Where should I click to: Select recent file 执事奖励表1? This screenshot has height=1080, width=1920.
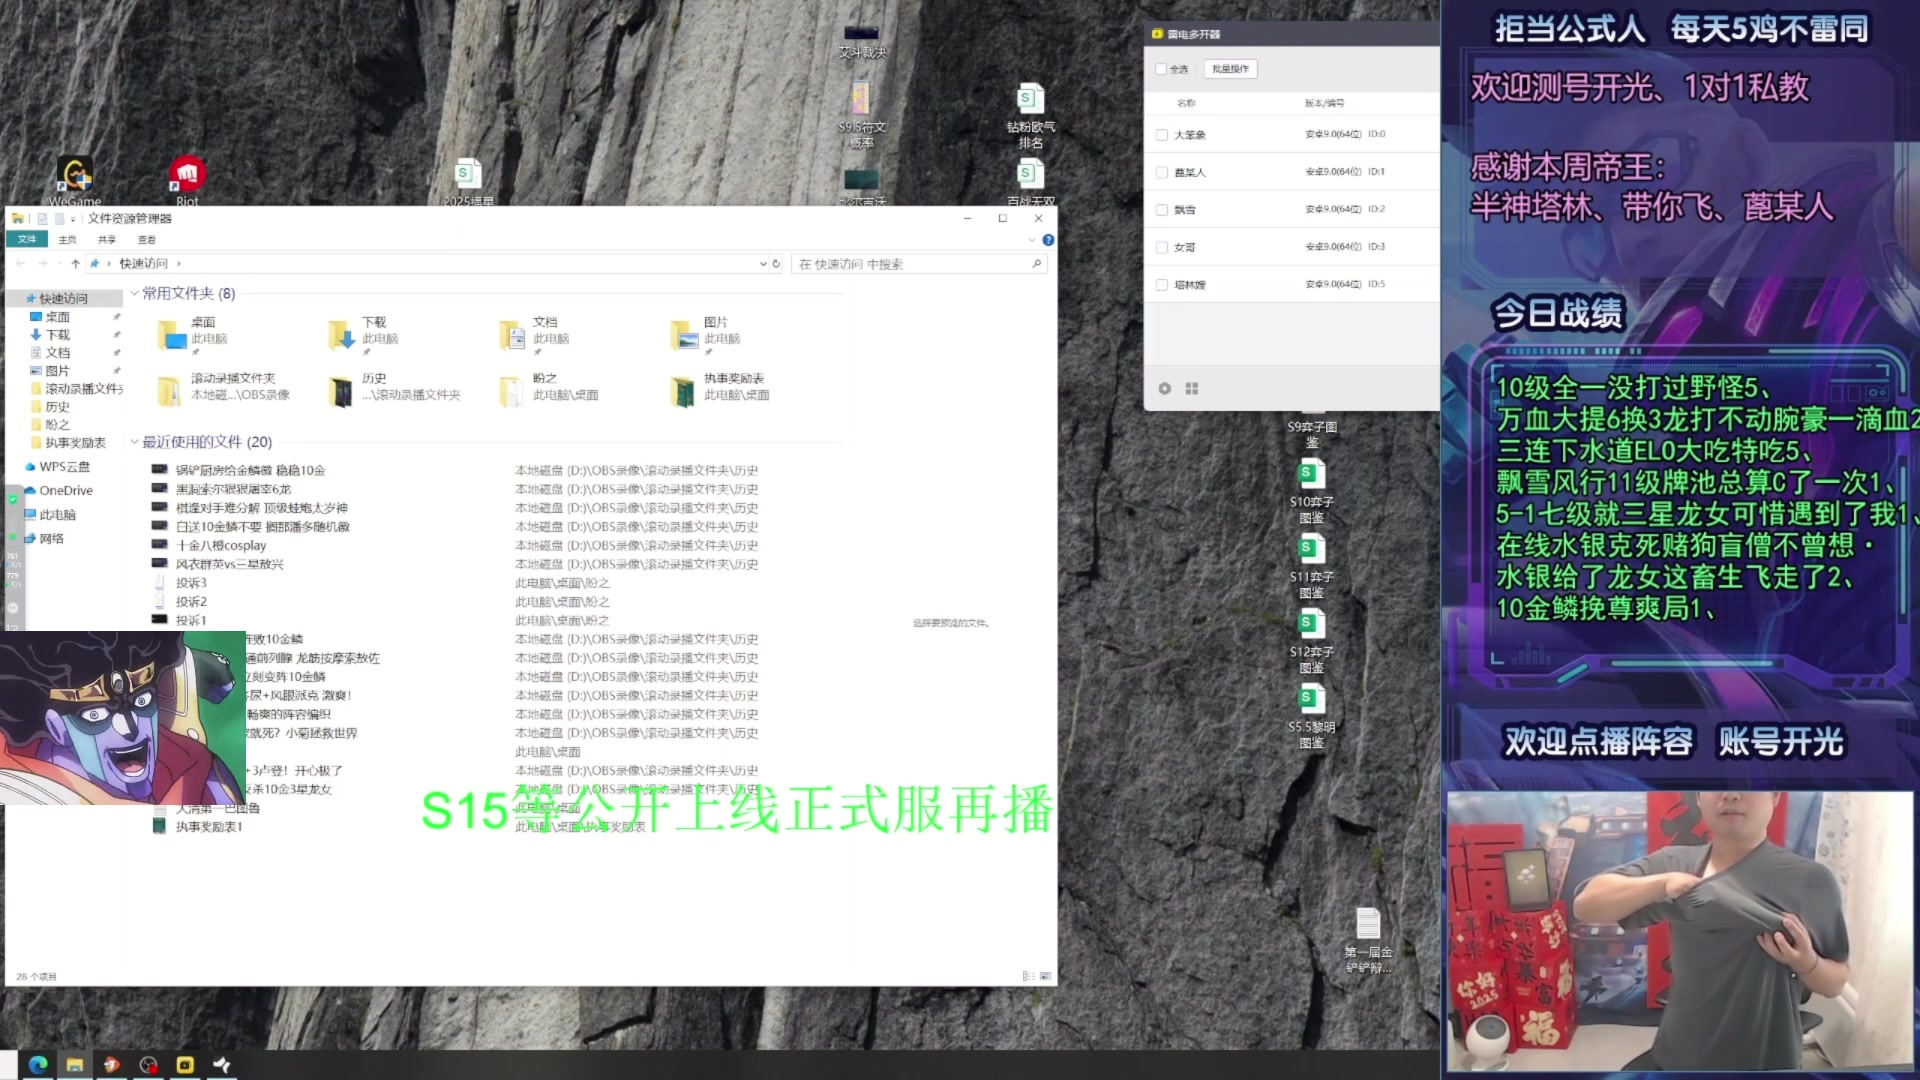[x=209, y=827]
